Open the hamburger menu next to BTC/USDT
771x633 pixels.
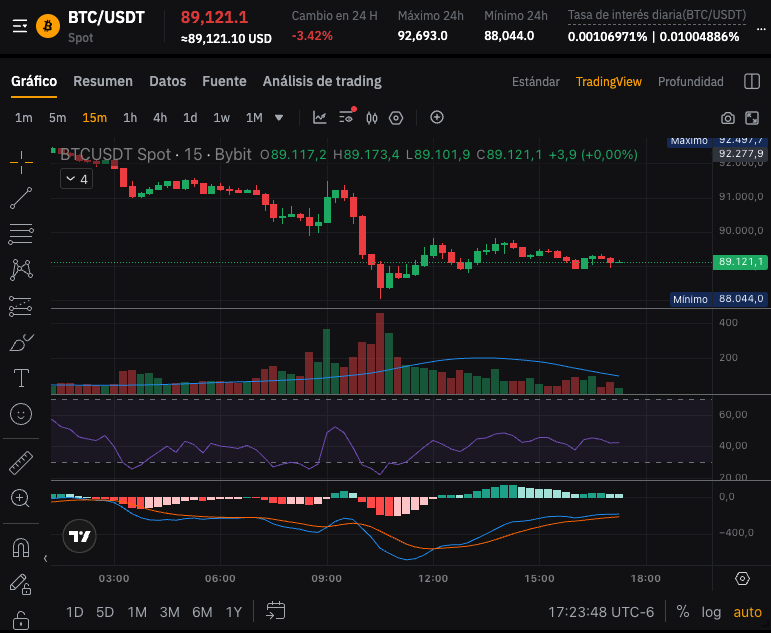pos(20,26)
